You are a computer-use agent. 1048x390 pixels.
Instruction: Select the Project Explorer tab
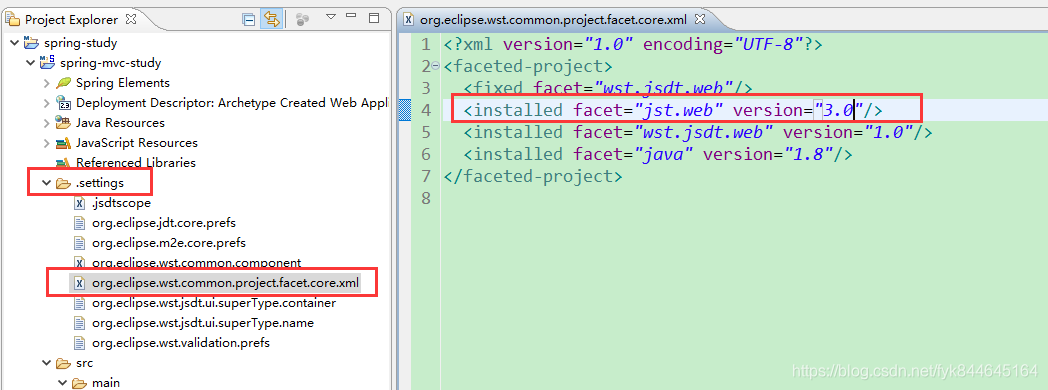71,20
